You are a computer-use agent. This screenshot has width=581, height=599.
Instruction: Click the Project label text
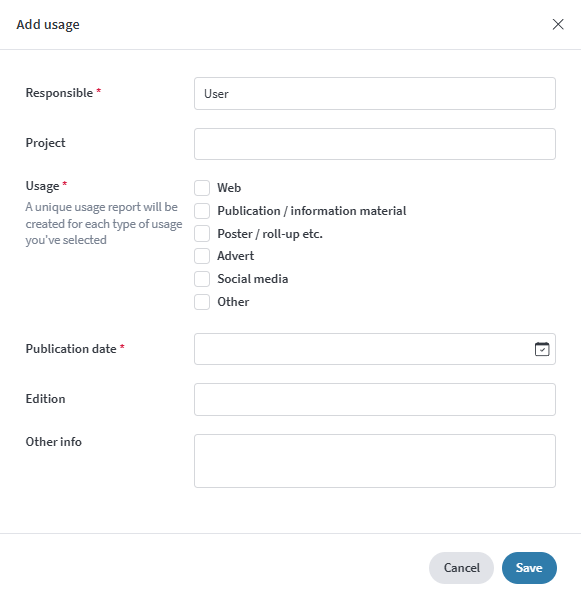(x=45, y=143)
